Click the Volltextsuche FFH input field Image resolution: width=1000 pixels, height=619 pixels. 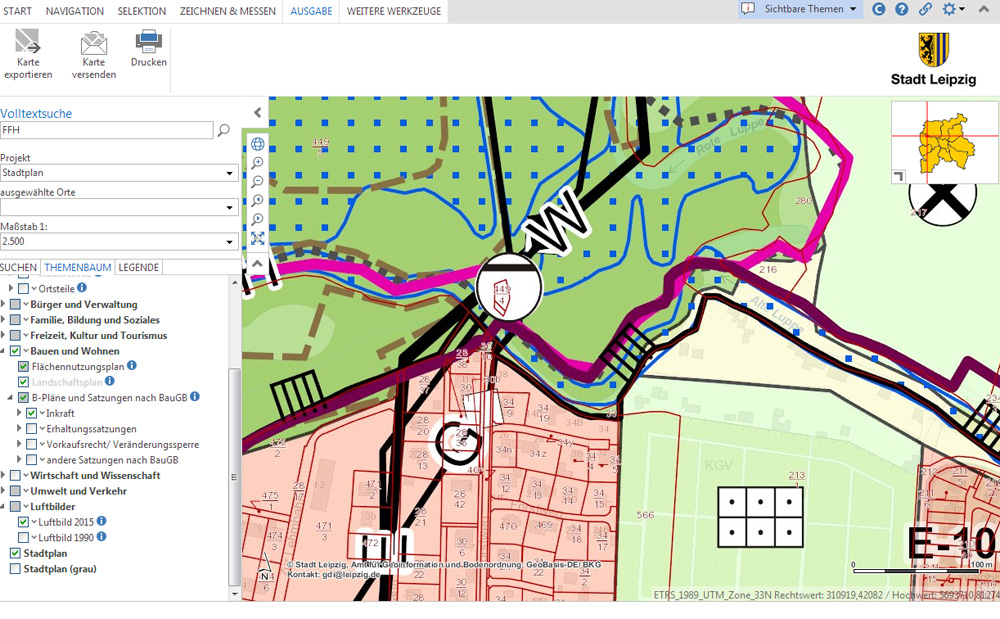pyautogui.click(x=106, y=130)
